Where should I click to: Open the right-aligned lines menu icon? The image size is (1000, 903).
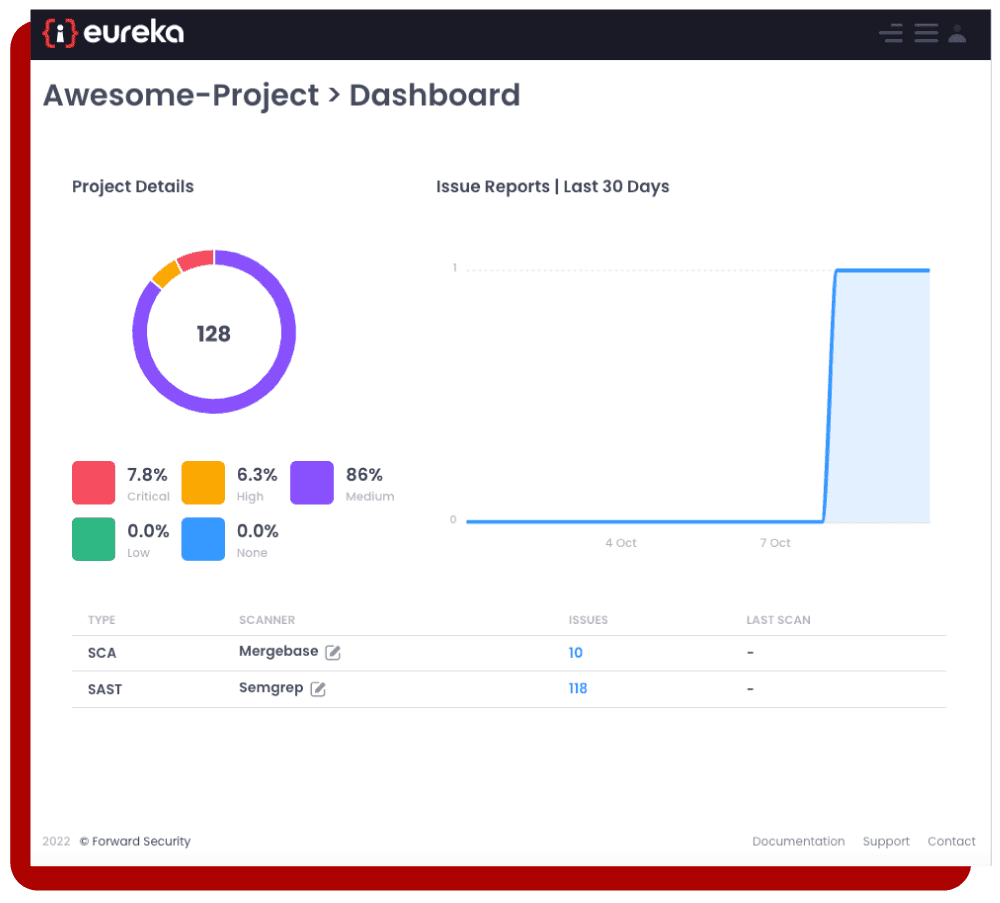(890, 33)
